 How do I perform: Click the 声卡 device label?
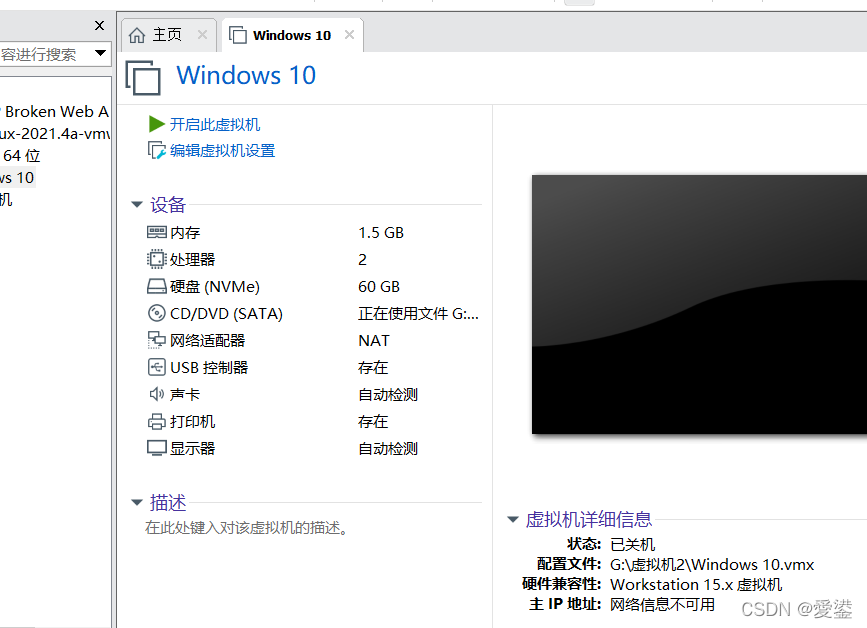(185, 395)
